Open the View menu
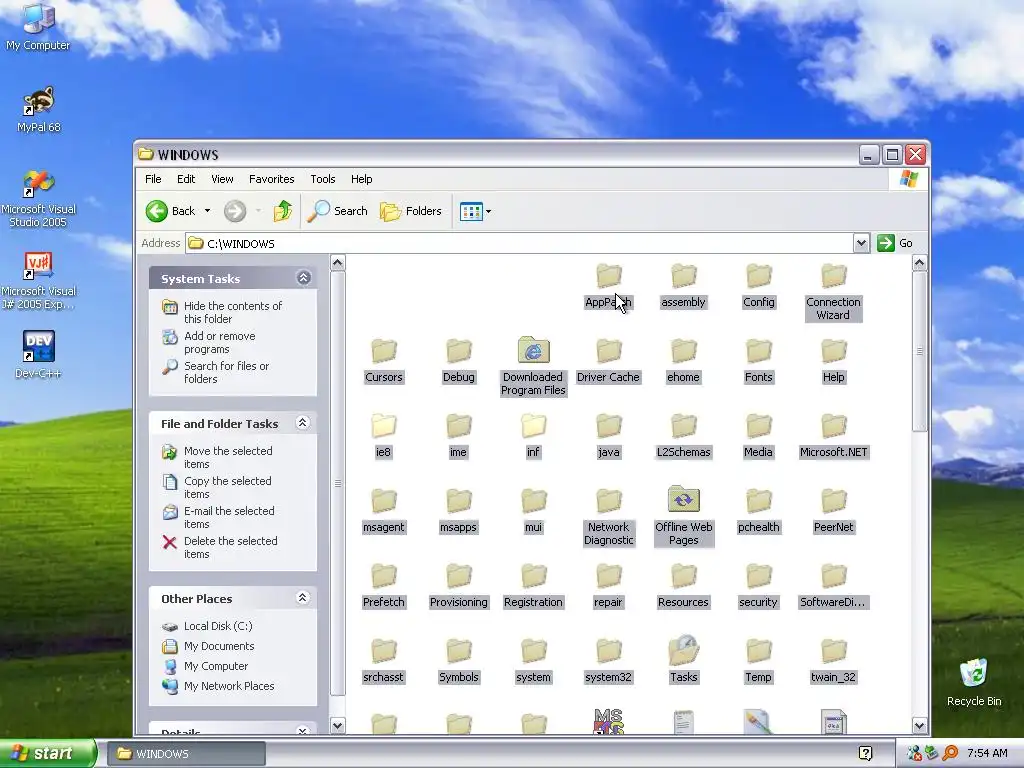Image resolution: width=1024 pixels, height=768 pixels. point(222,179)
